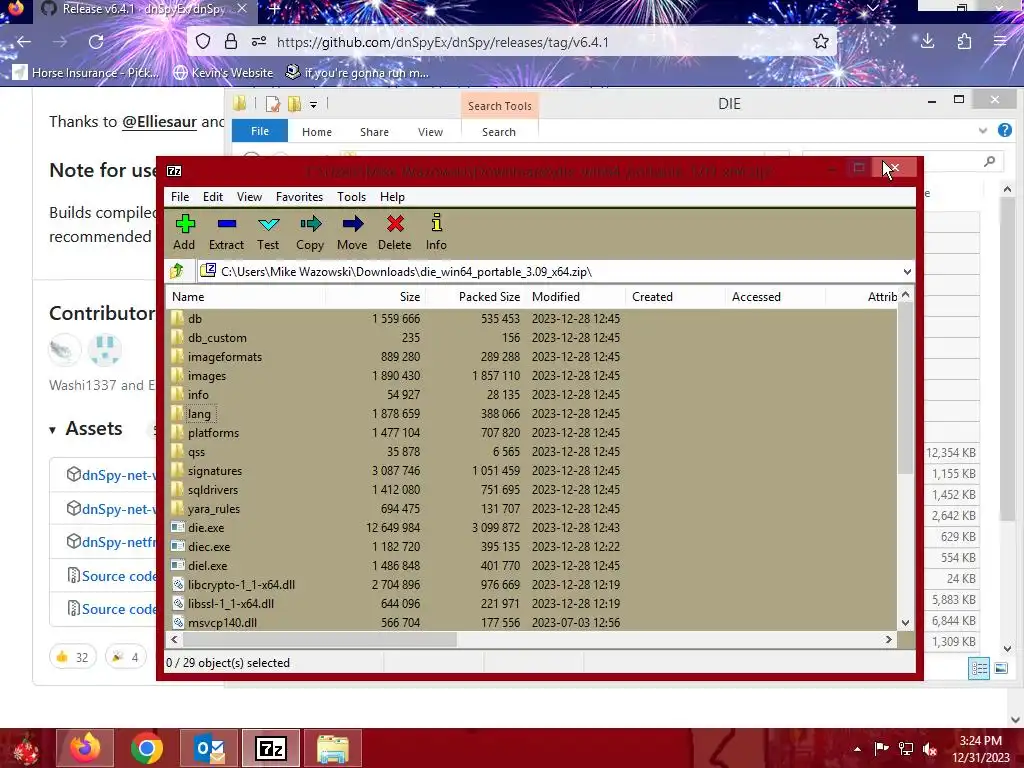Collapse the Assets section on GitHub
Screen dimensions: 1024x768
(x=52, y=430)
